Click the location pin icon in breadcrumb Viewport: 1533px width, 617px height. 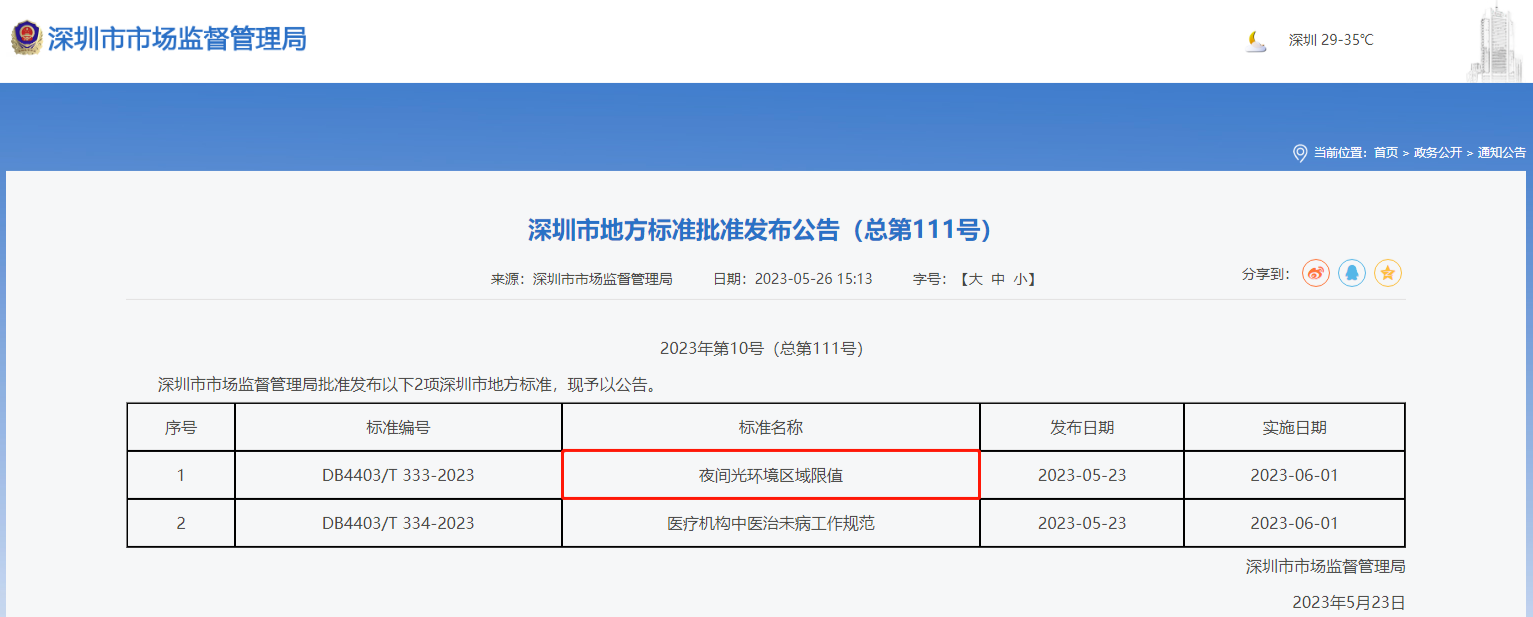click(1300, 153)
